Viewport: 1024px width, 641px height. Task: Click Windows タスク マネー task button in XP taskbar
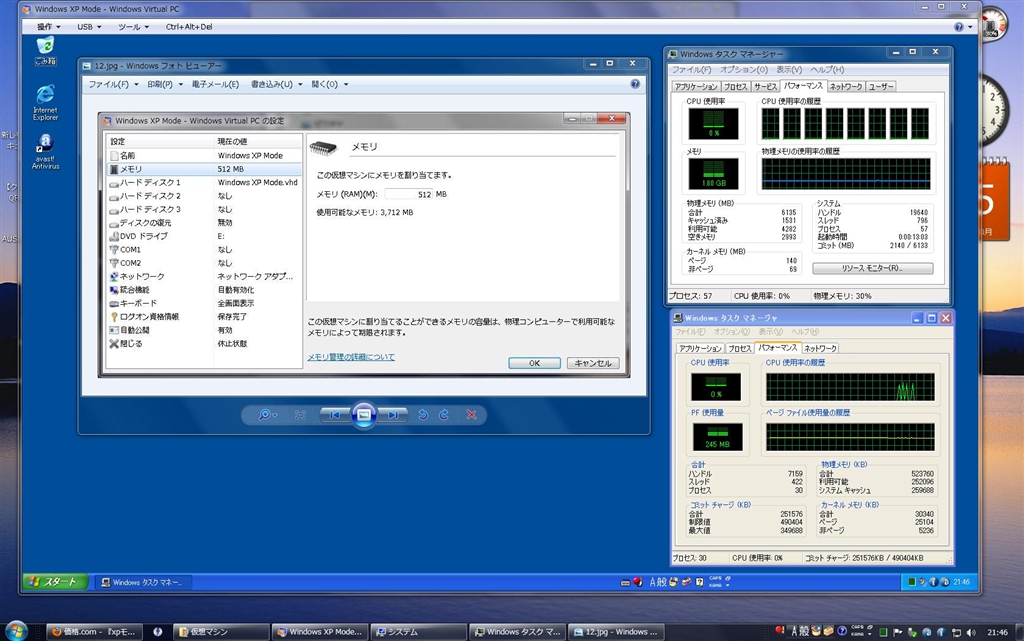click(x=143, y=582)
